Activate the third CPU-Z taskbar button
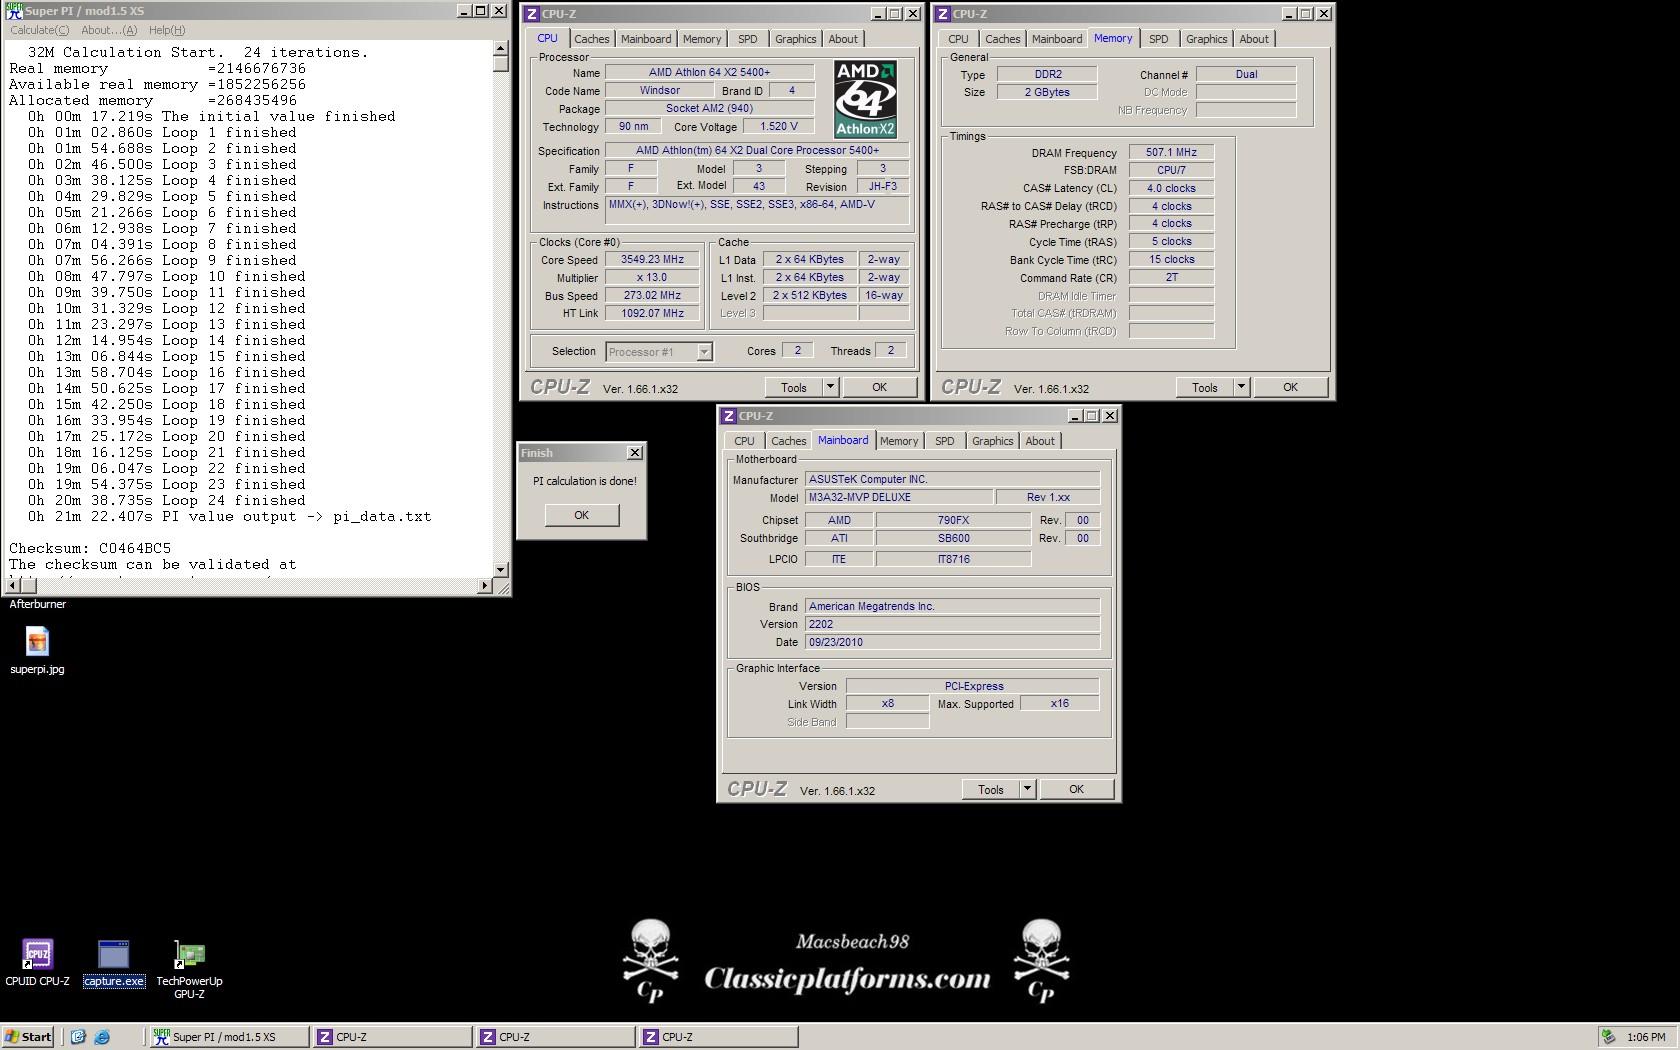Viewport: 1680px width, 1050px height. coord(717,1037)
